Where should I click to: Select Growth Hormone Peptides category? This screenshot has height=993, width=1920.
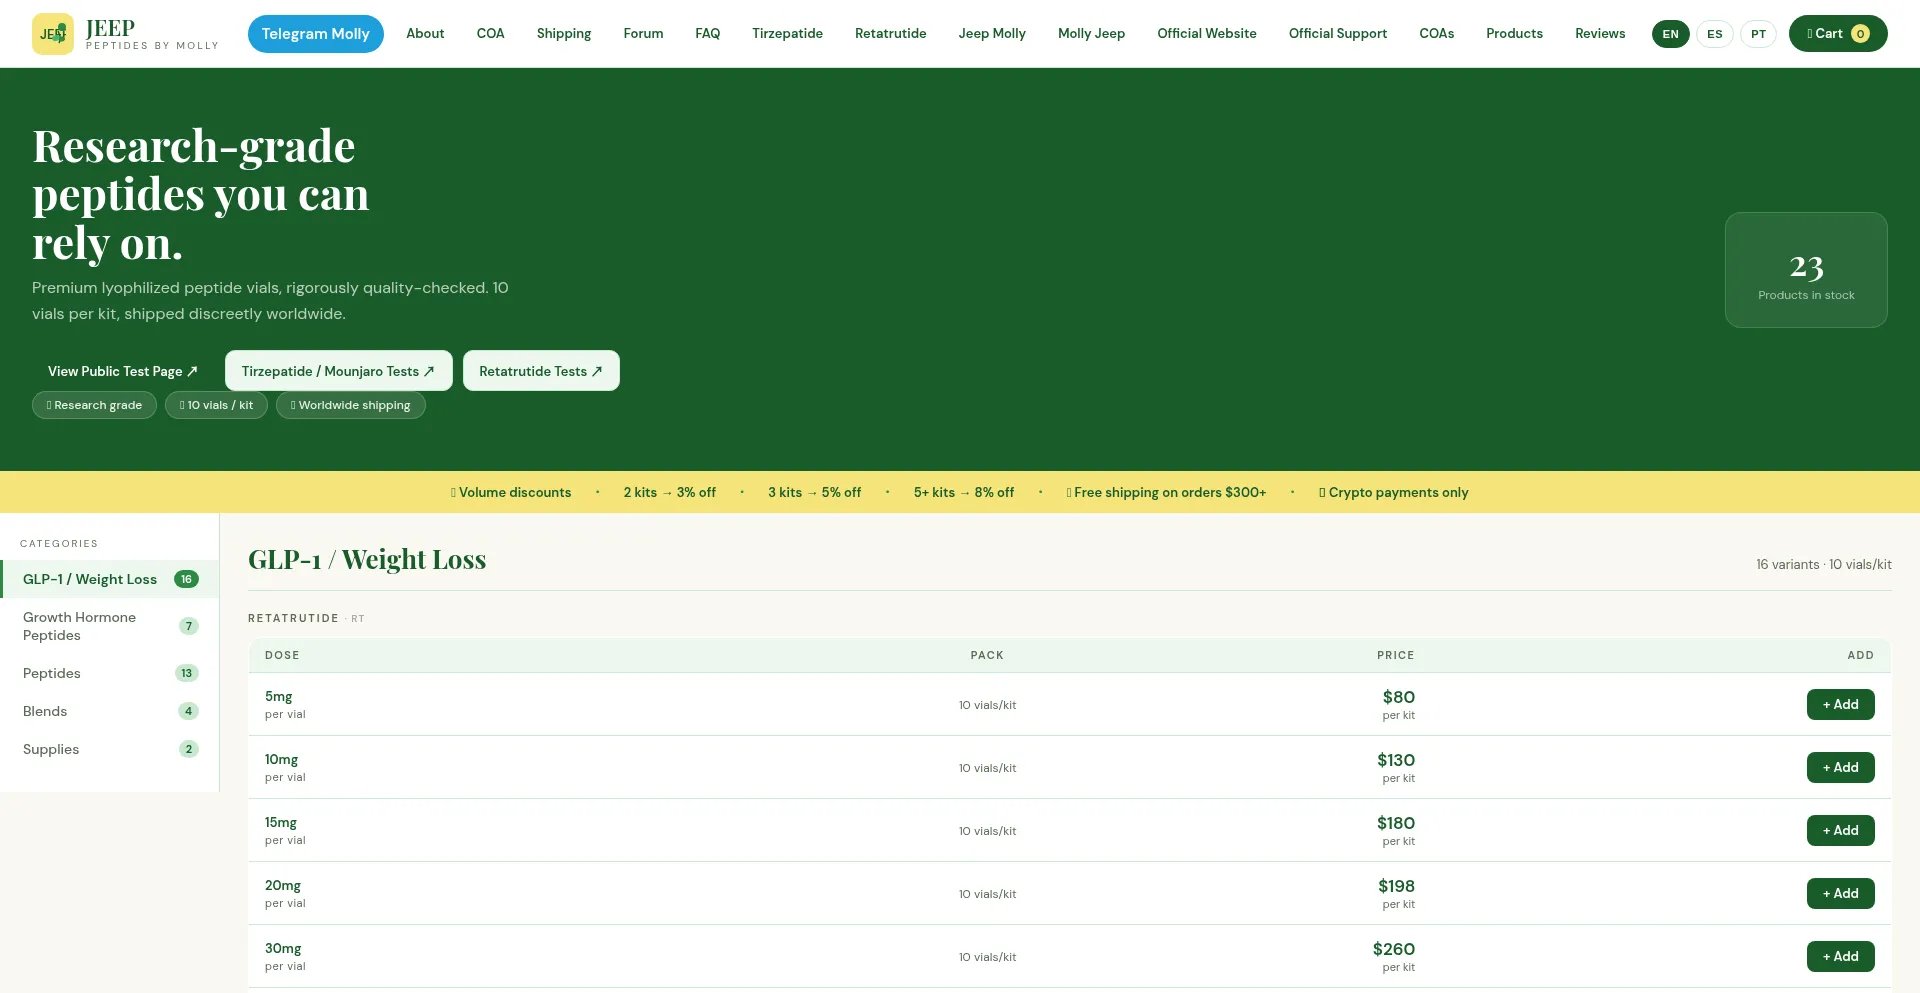(x=110, y=626)
